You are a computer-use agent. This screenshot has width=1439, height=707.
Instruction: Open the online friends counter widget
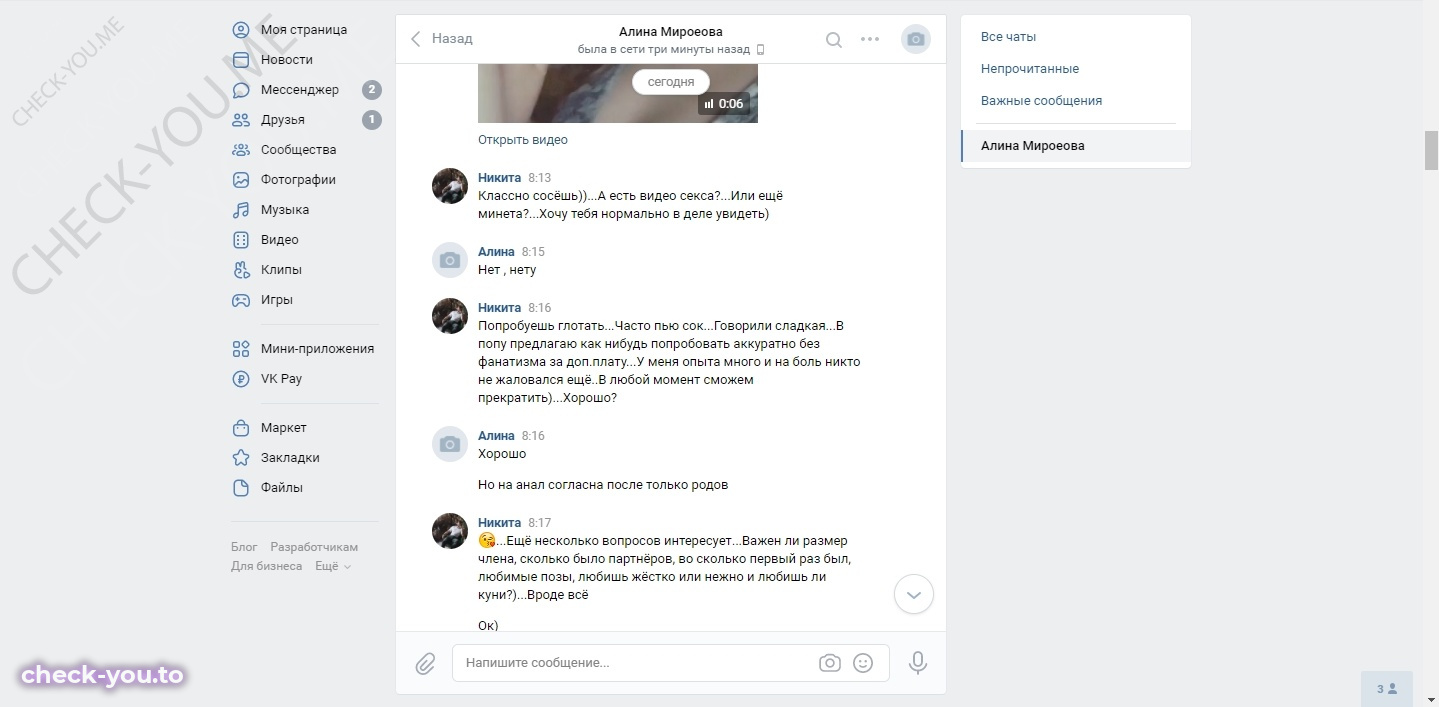coord(1386,689)
